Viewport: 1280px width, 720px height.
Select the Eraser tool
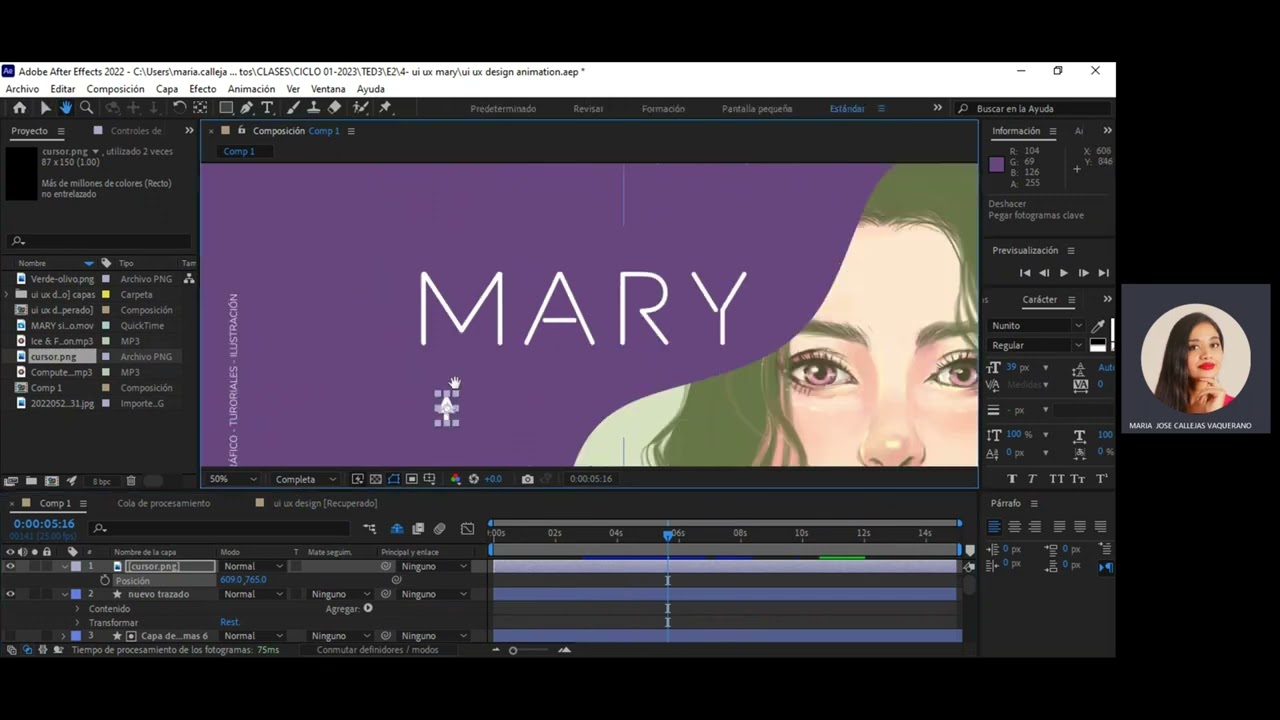[335, 108]
